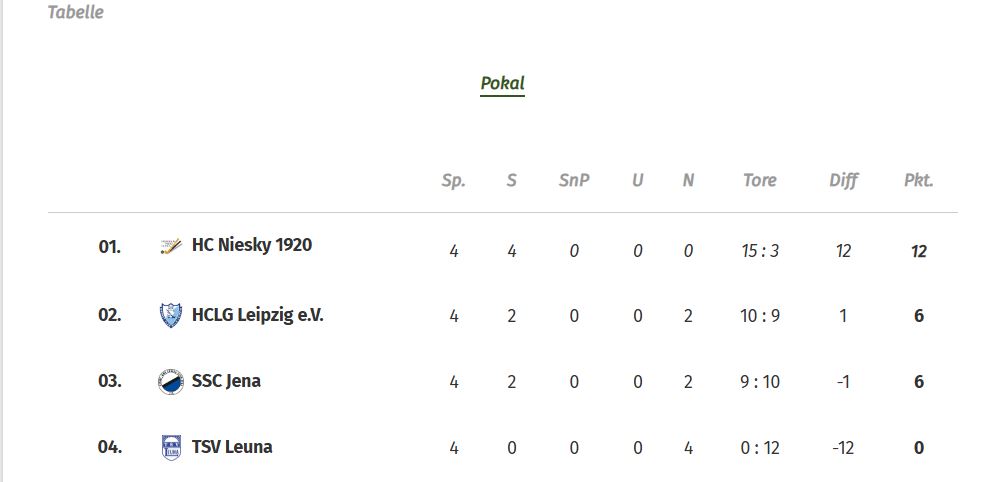
Task: Click the rank 04. position number
Action: tap(109, 447)
